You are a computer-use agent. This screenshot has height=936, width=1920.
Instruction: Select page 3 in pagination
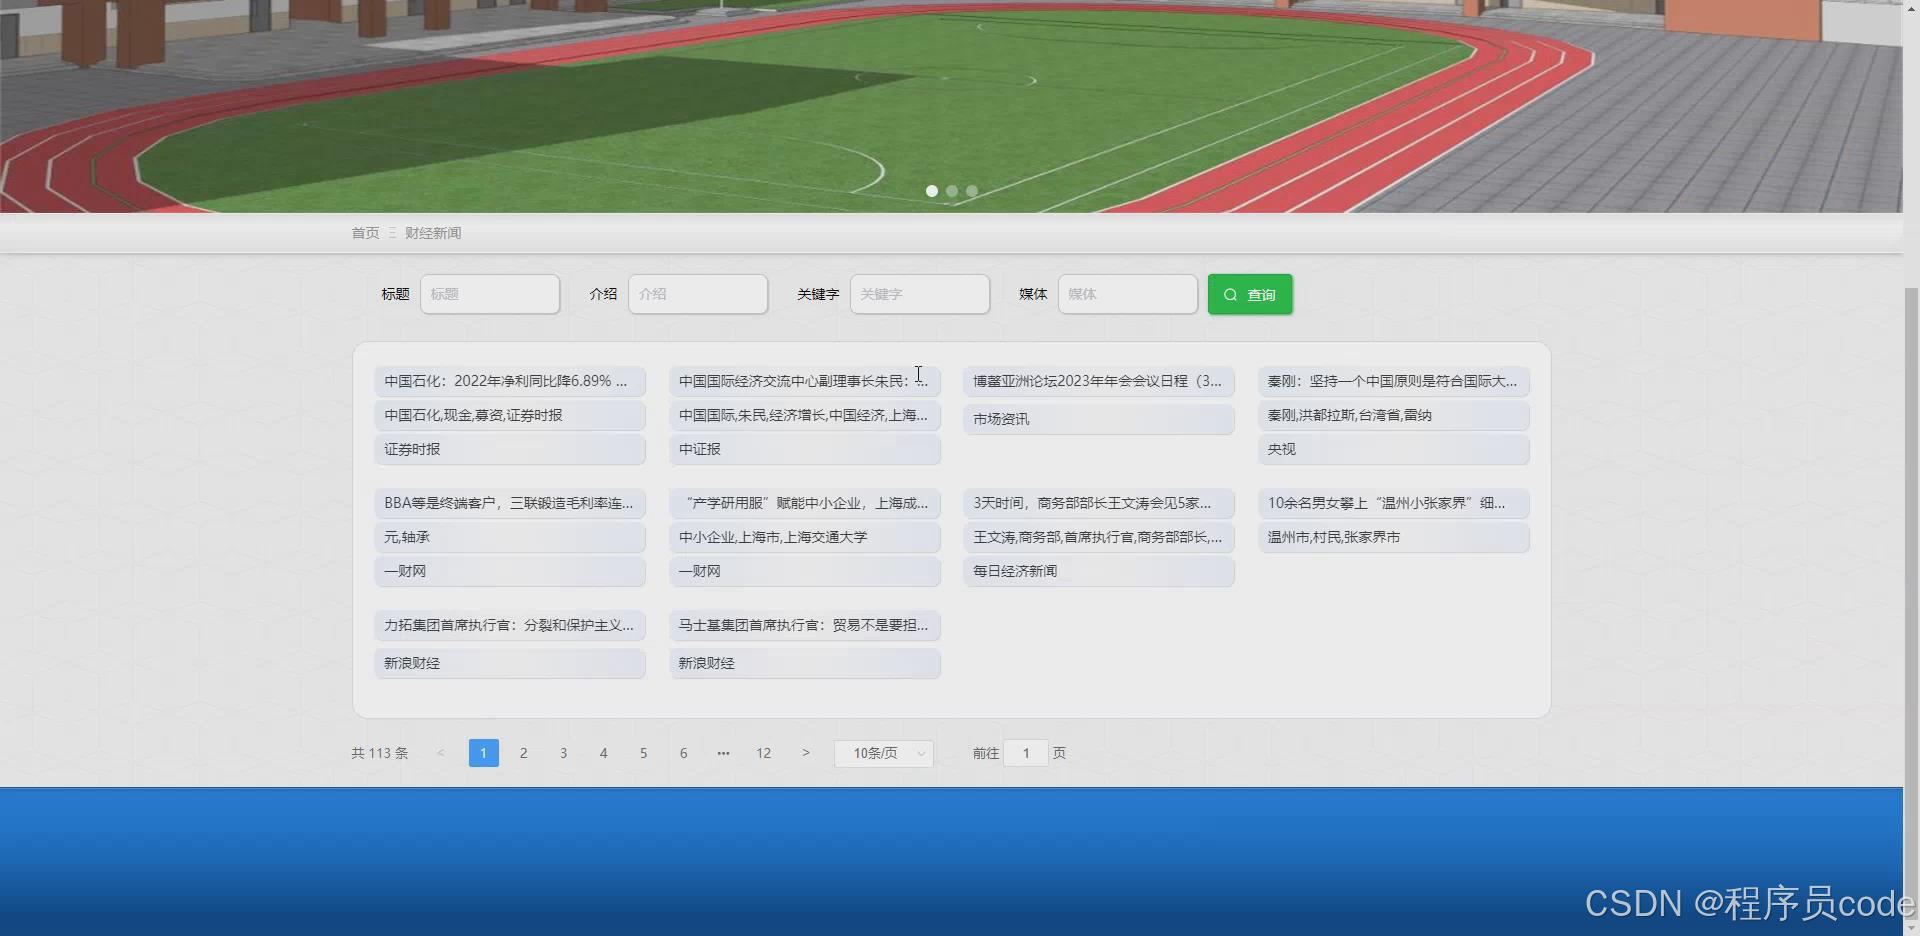click(563, 753)
